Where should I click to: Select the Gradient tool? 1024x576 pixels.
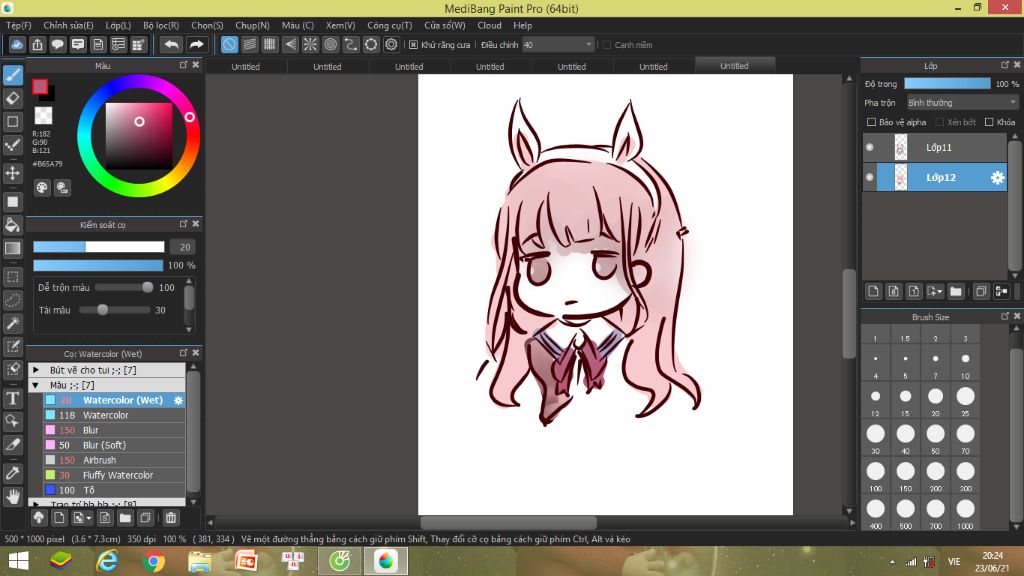pyautogui.click(x=12, y=248)
